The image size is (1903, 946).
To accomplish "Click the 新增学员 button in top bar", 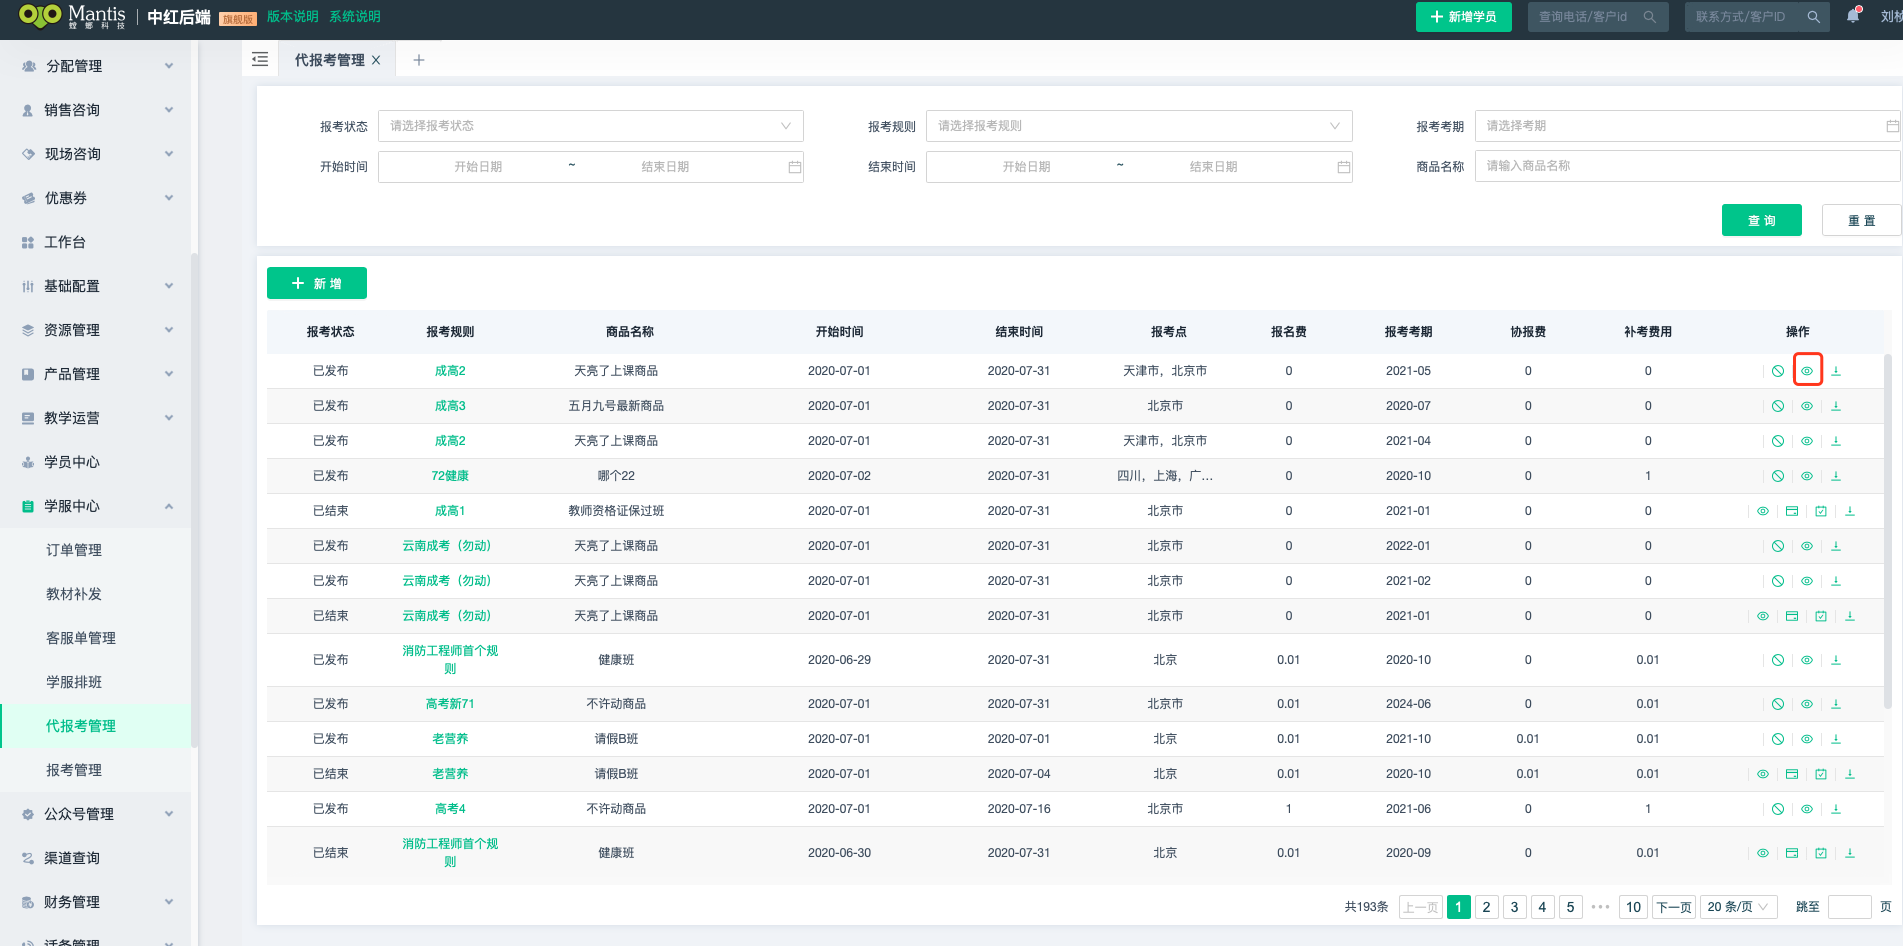I will point(1463,17).
